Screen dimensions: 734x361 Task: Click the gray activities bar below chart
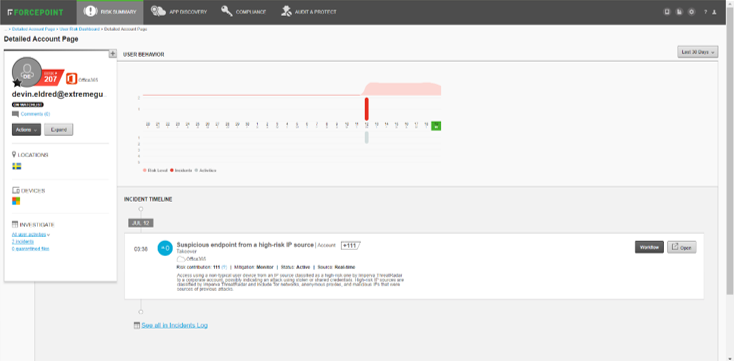[367, 137]
